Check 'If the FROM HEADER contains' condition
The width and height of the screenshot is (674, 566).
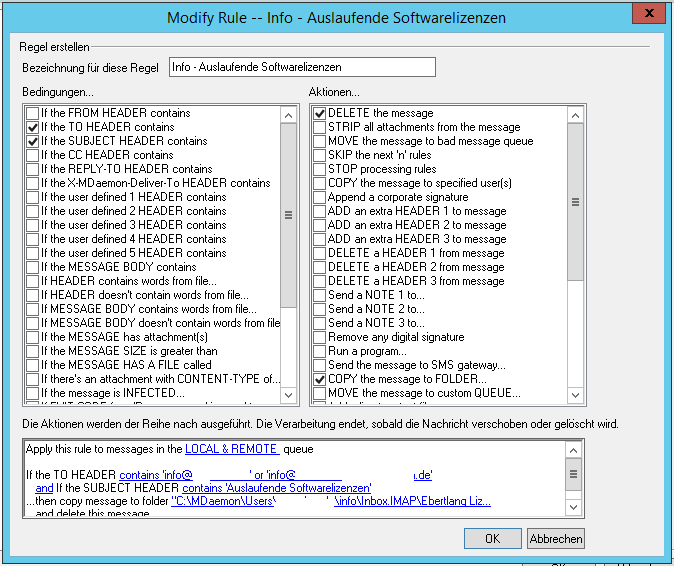click(x=33, y=113)
